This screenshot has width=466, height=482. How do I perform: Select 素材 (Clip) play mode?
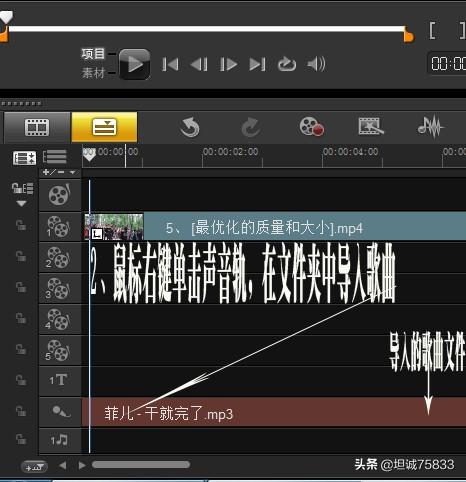pos(93,72)
